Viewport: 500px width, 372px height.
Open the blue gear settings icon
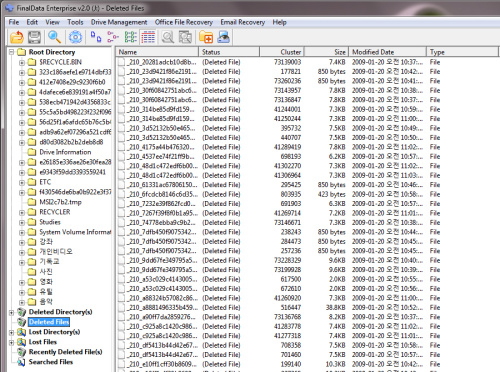click(x=76, y=37)
